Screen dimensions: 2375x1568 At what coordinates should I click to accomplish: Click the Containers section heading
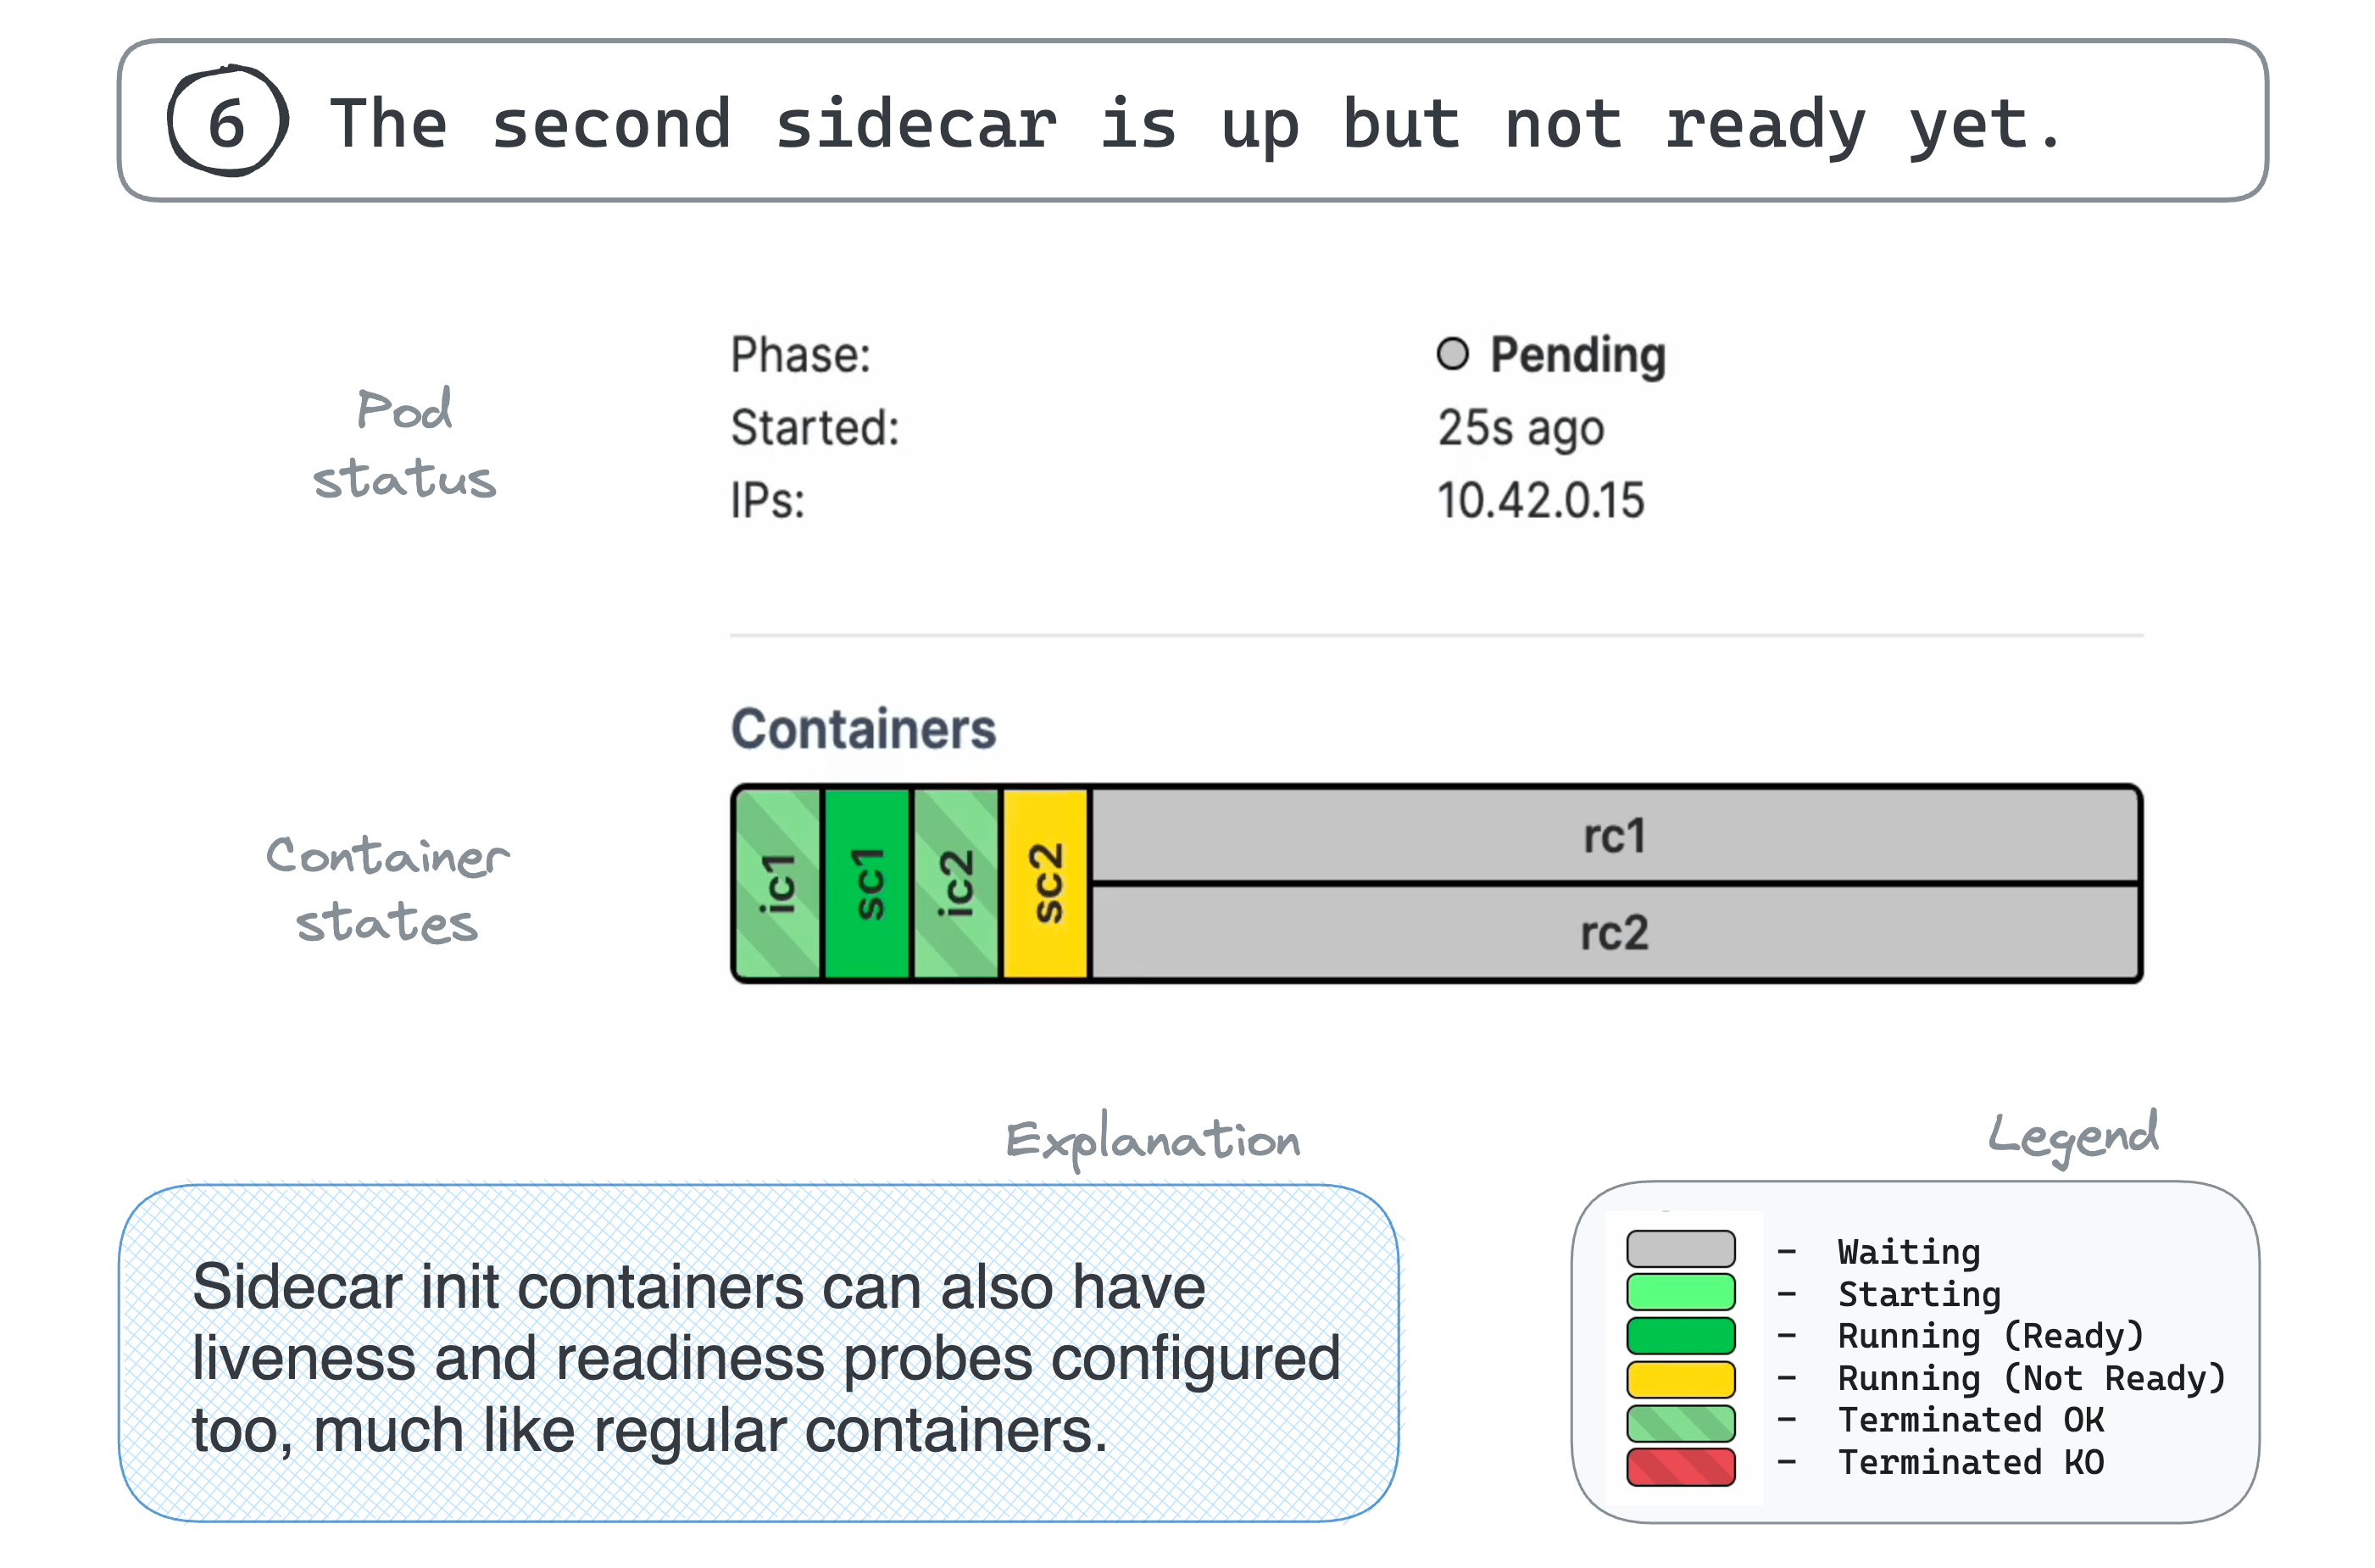[x=863, y=729]
